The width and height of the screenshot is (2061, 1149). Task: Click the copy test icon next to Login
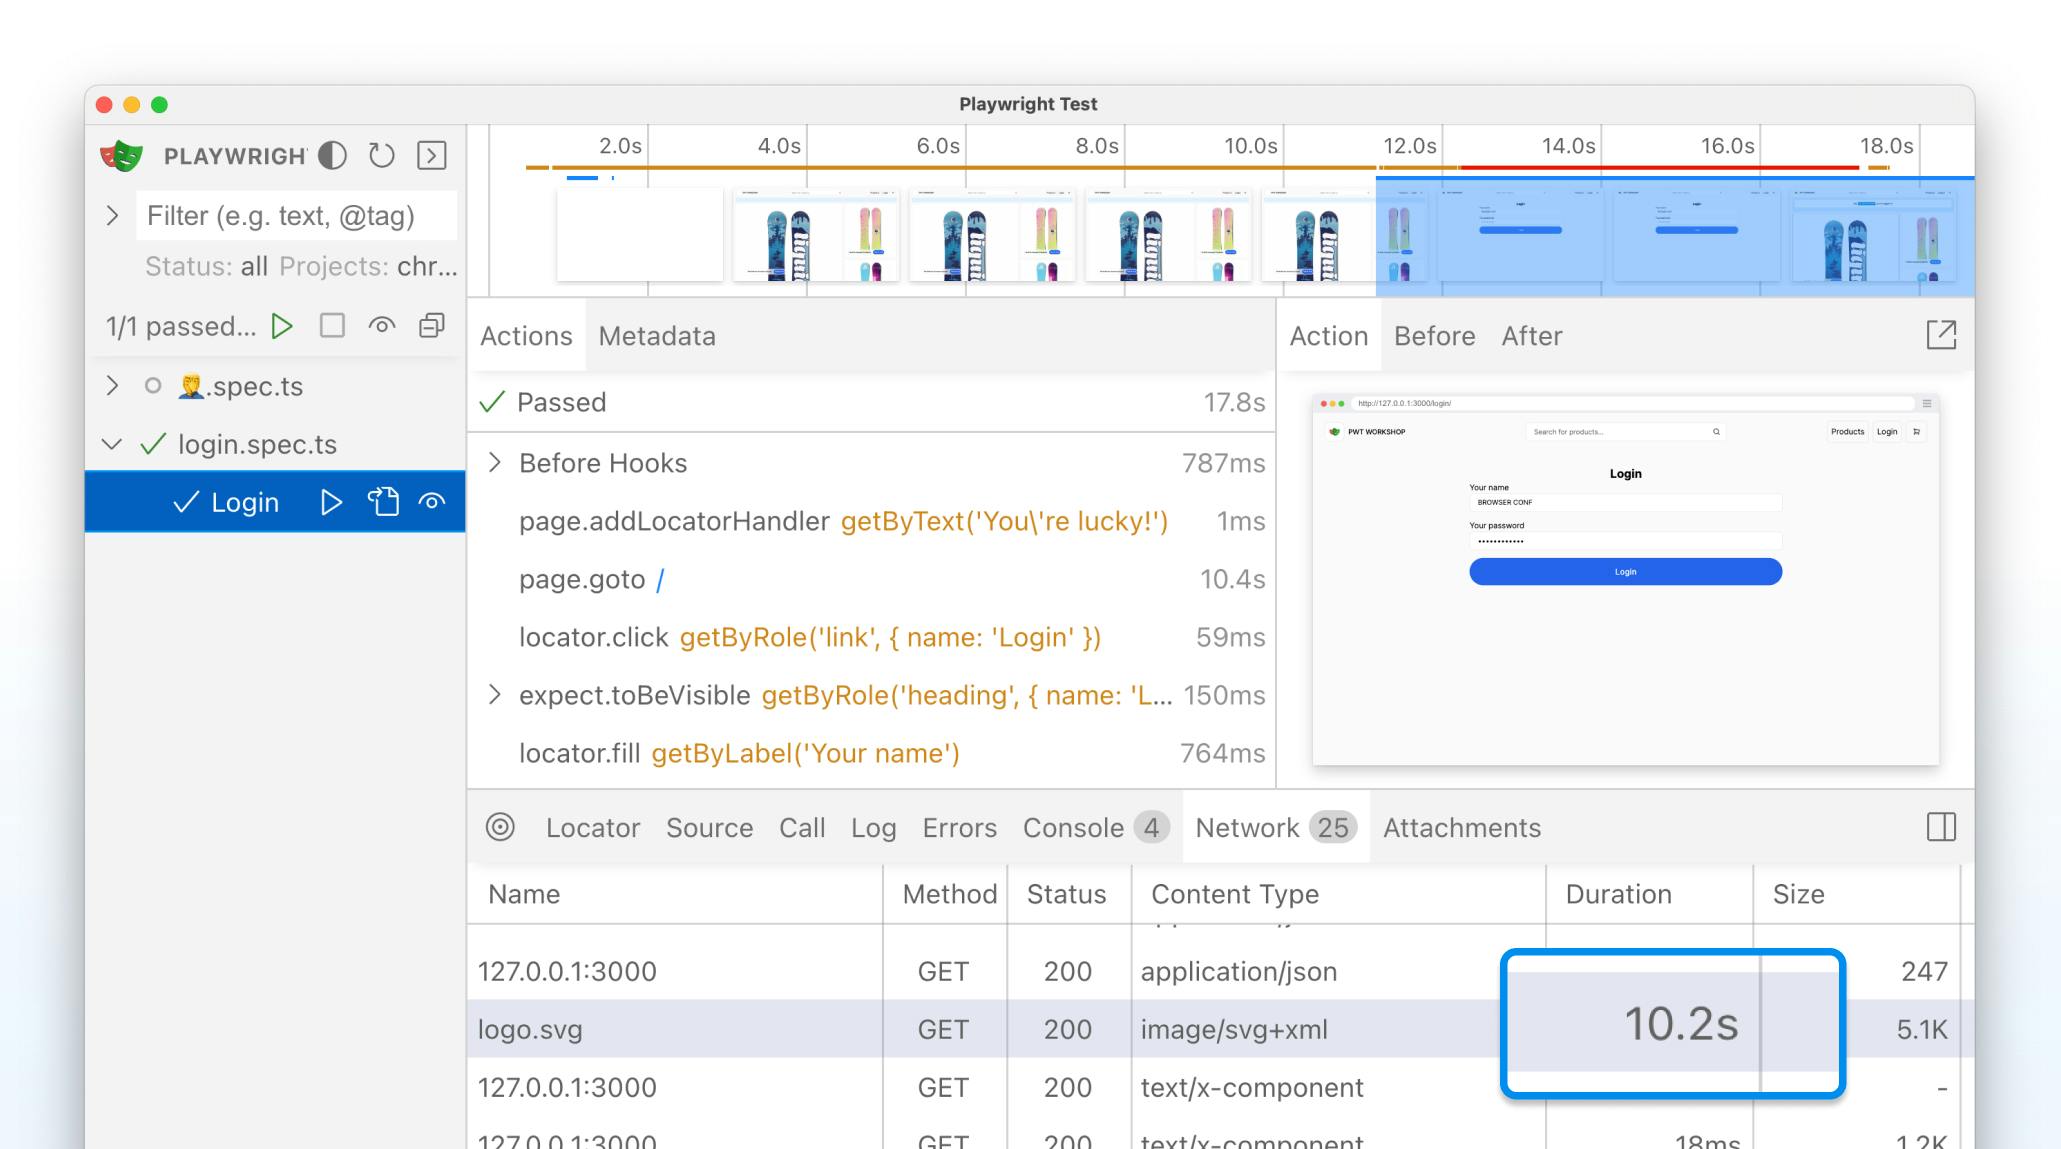pos(382,501)
